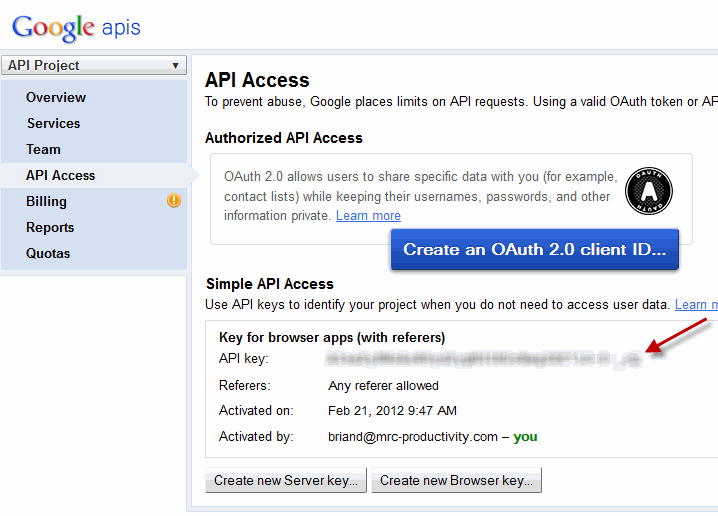
Task: Open the Quotas section
Action: click(x=48, y=253)
